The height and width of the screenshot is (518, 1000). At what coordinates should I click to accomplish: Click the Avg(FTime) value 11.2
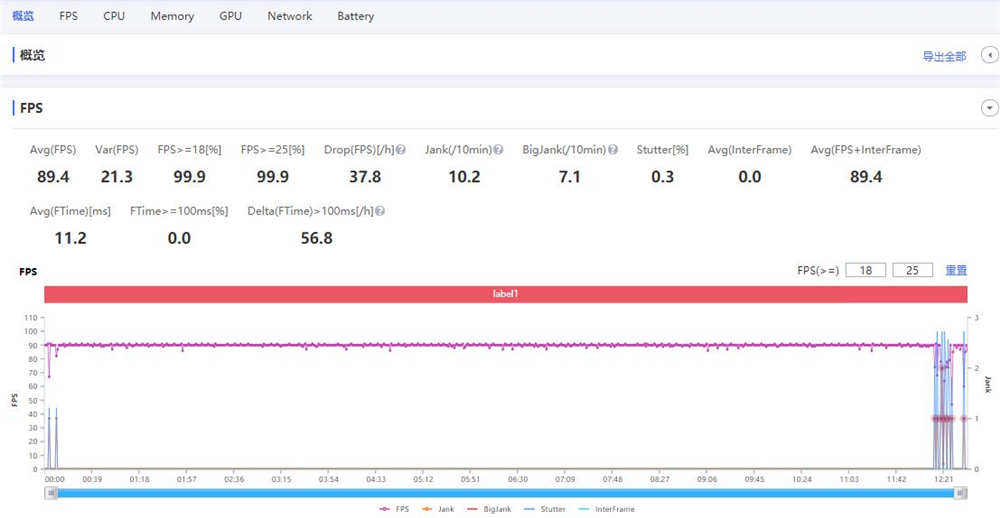[x=70, y=239]
